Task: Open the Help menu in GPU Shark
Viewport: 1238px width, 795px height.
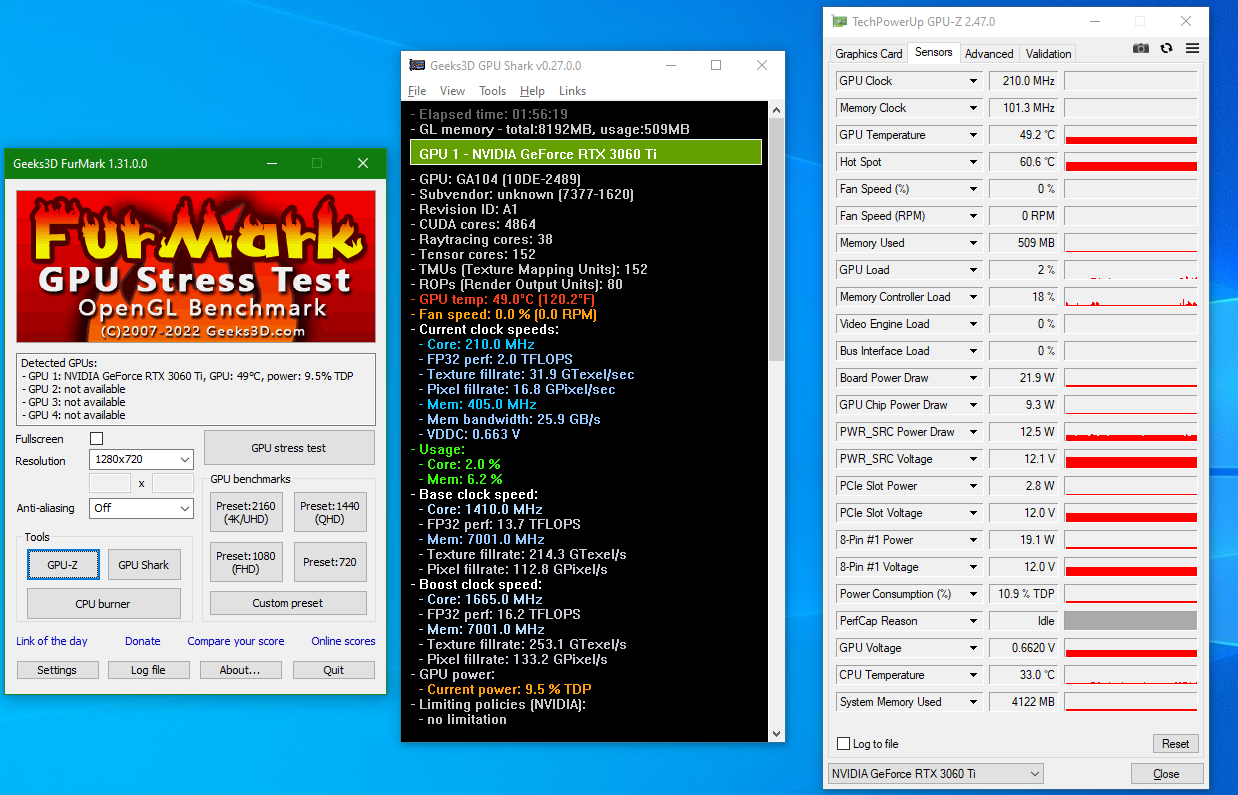Action: [x=532, y=91]
